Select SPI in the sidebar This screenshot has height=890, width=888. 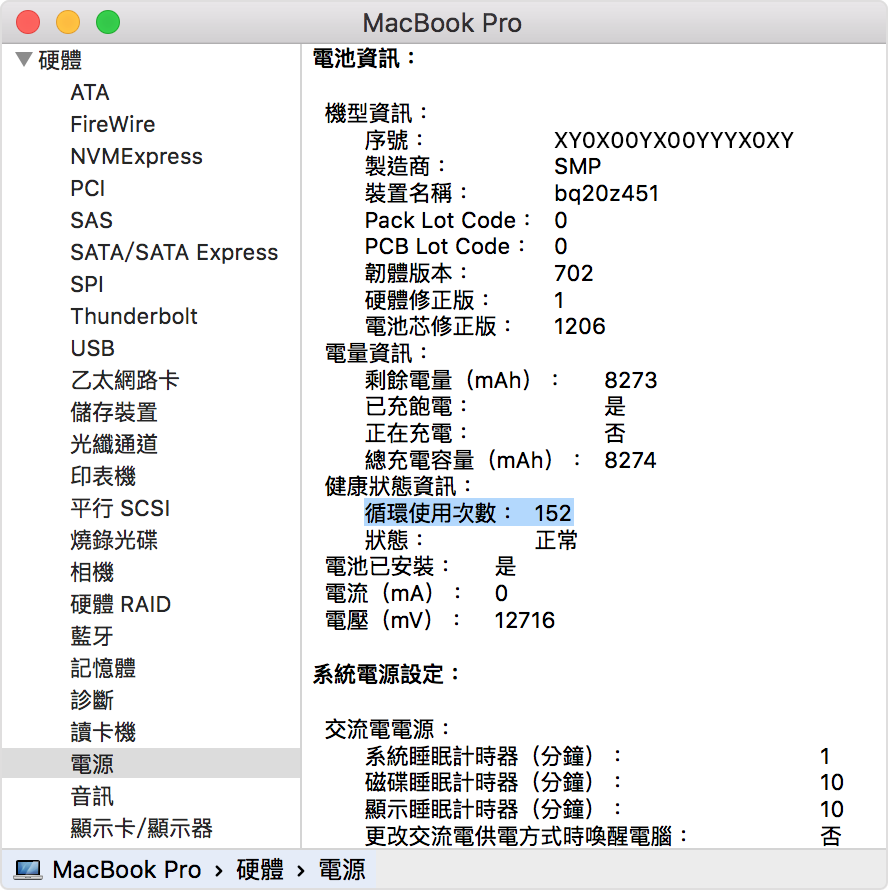(x=87, y=284)
